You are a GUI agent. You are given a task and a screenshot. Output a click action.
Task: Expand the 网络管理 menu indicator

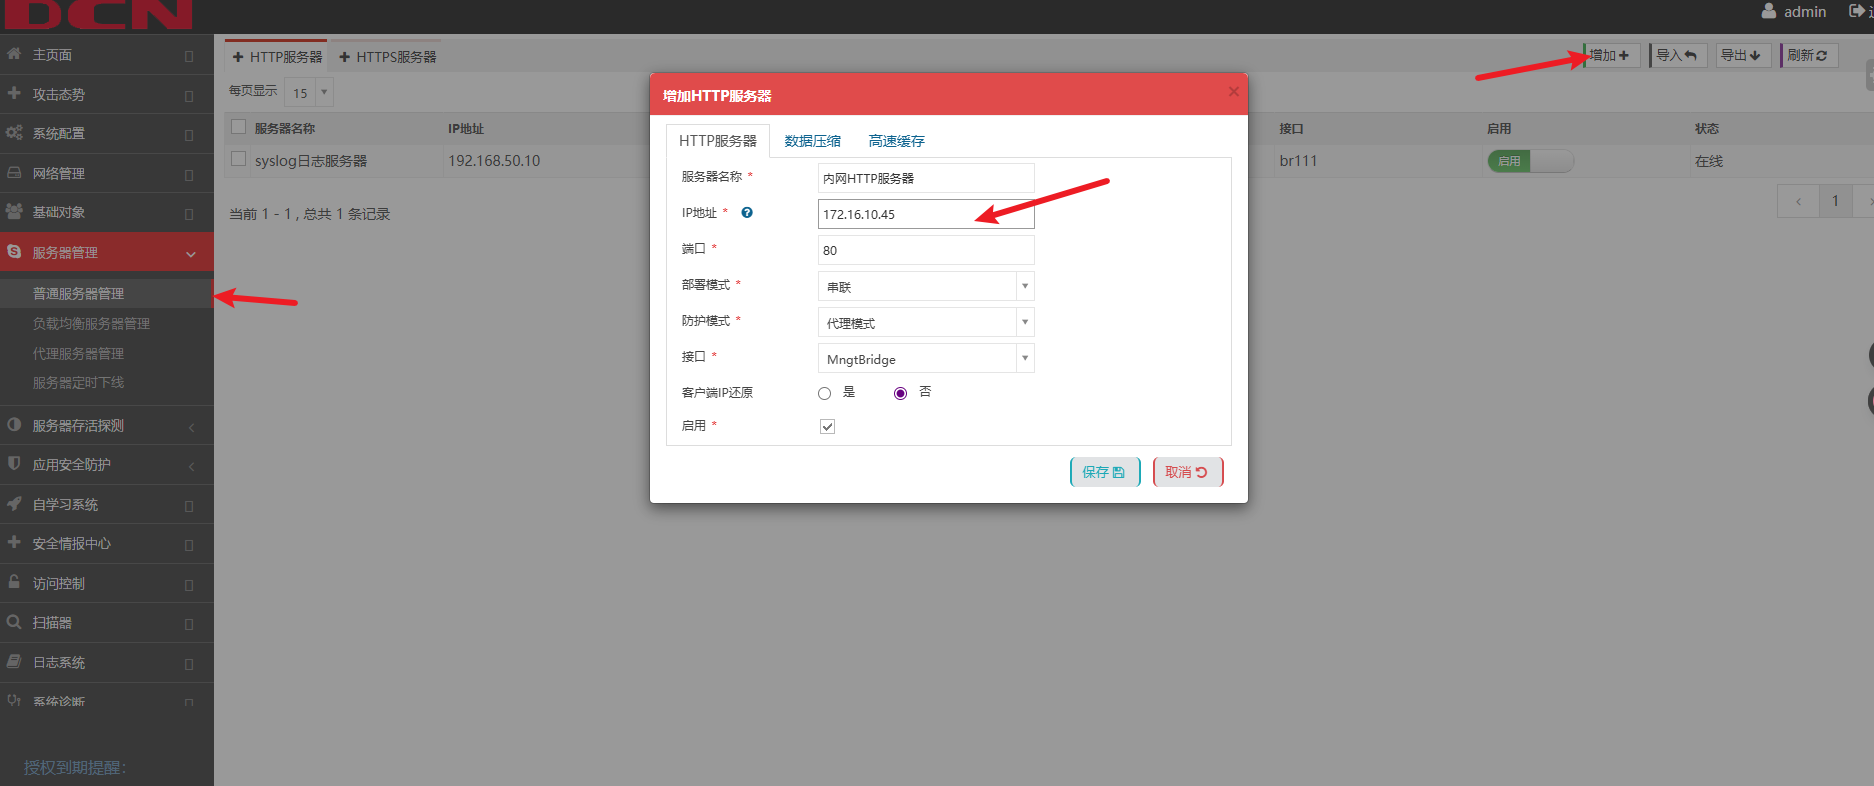click(189, 175)
